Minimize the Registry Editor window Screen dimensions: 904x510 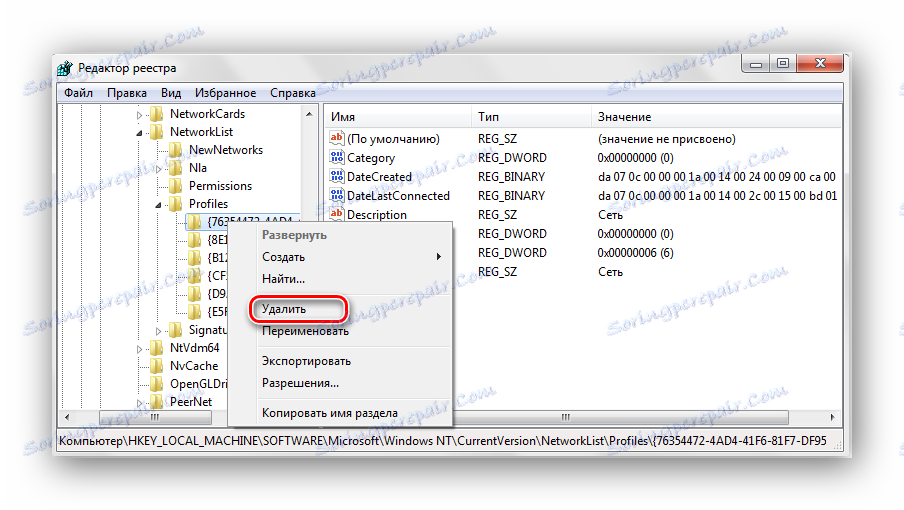tap(756, 63)
